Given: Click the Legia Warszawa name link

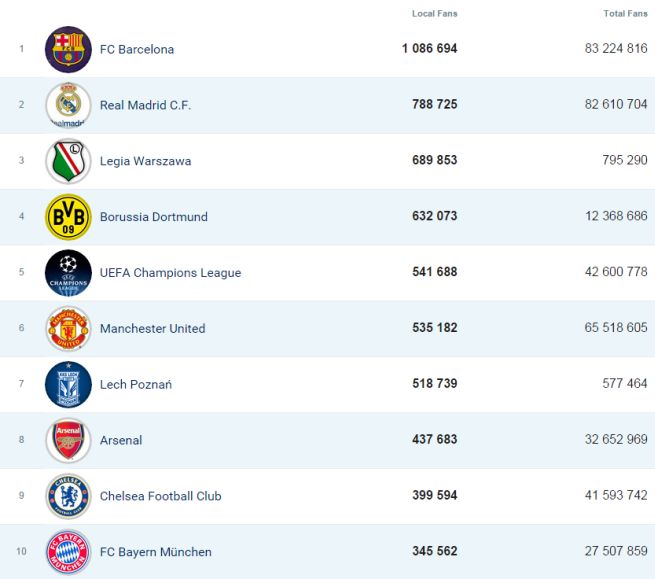Looking at the screenshot, I should (145, 161).
